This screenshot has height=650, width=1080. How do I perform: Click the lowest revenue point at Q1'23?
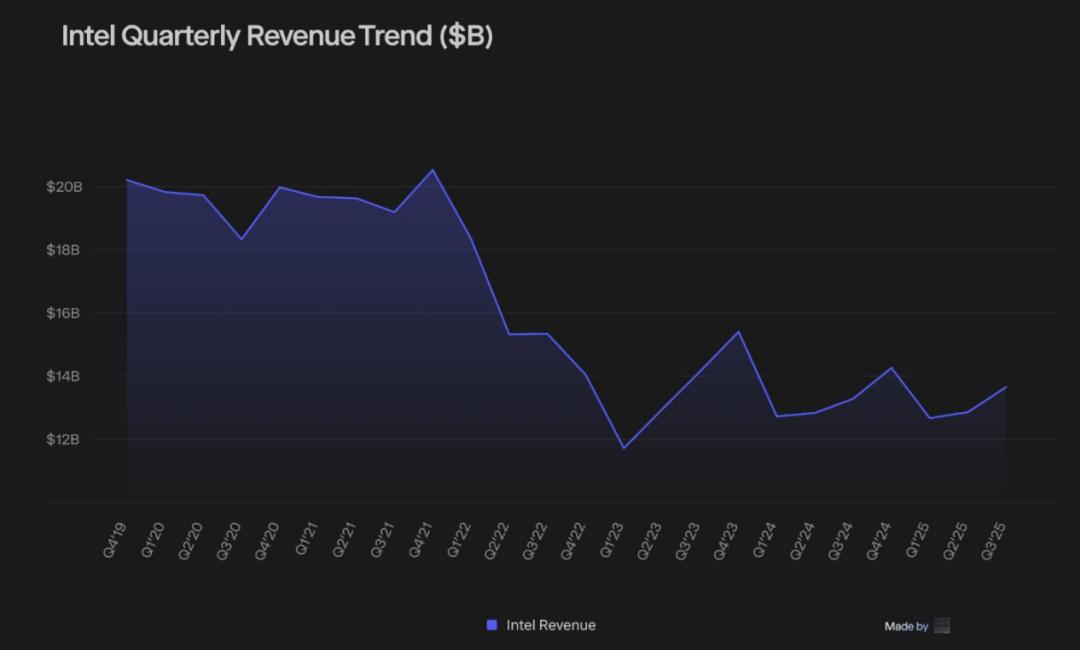coord(624,448)
